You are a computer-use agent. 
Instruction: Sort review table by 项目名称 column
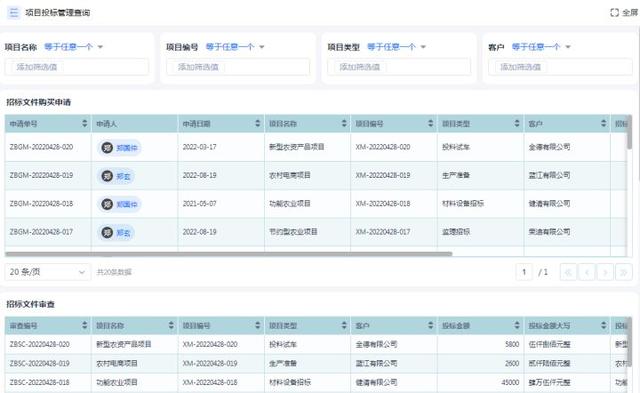tap(171, 325)
